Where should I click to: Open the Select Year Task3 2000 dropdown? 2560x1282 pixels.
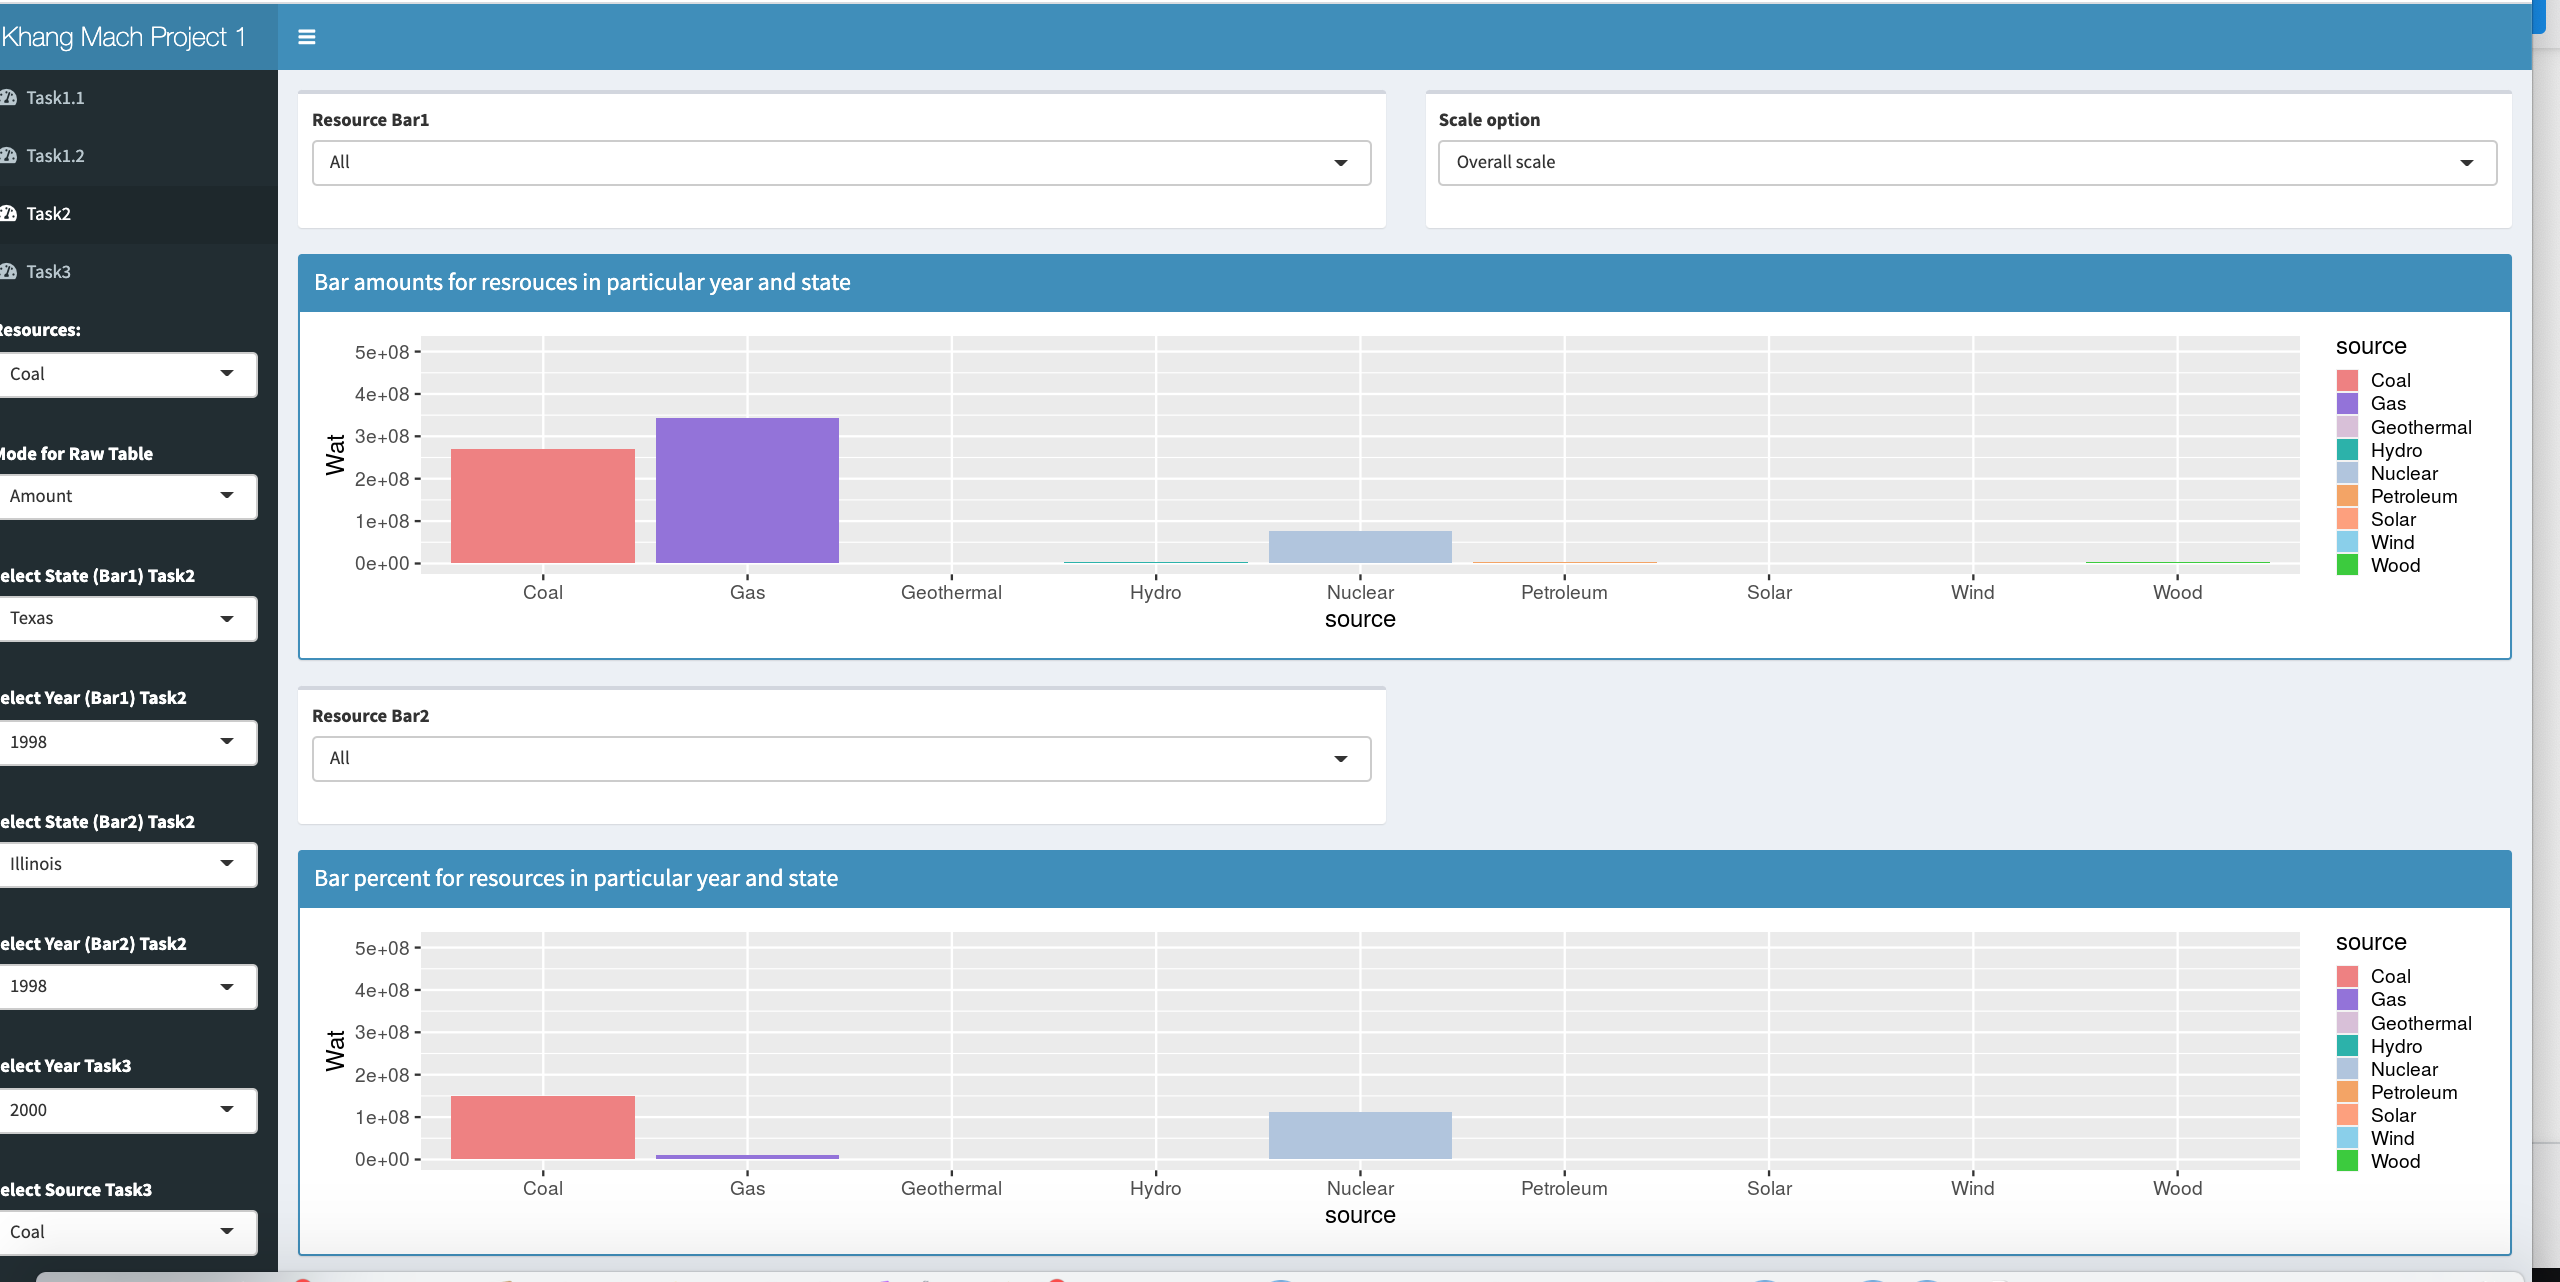128,1110
